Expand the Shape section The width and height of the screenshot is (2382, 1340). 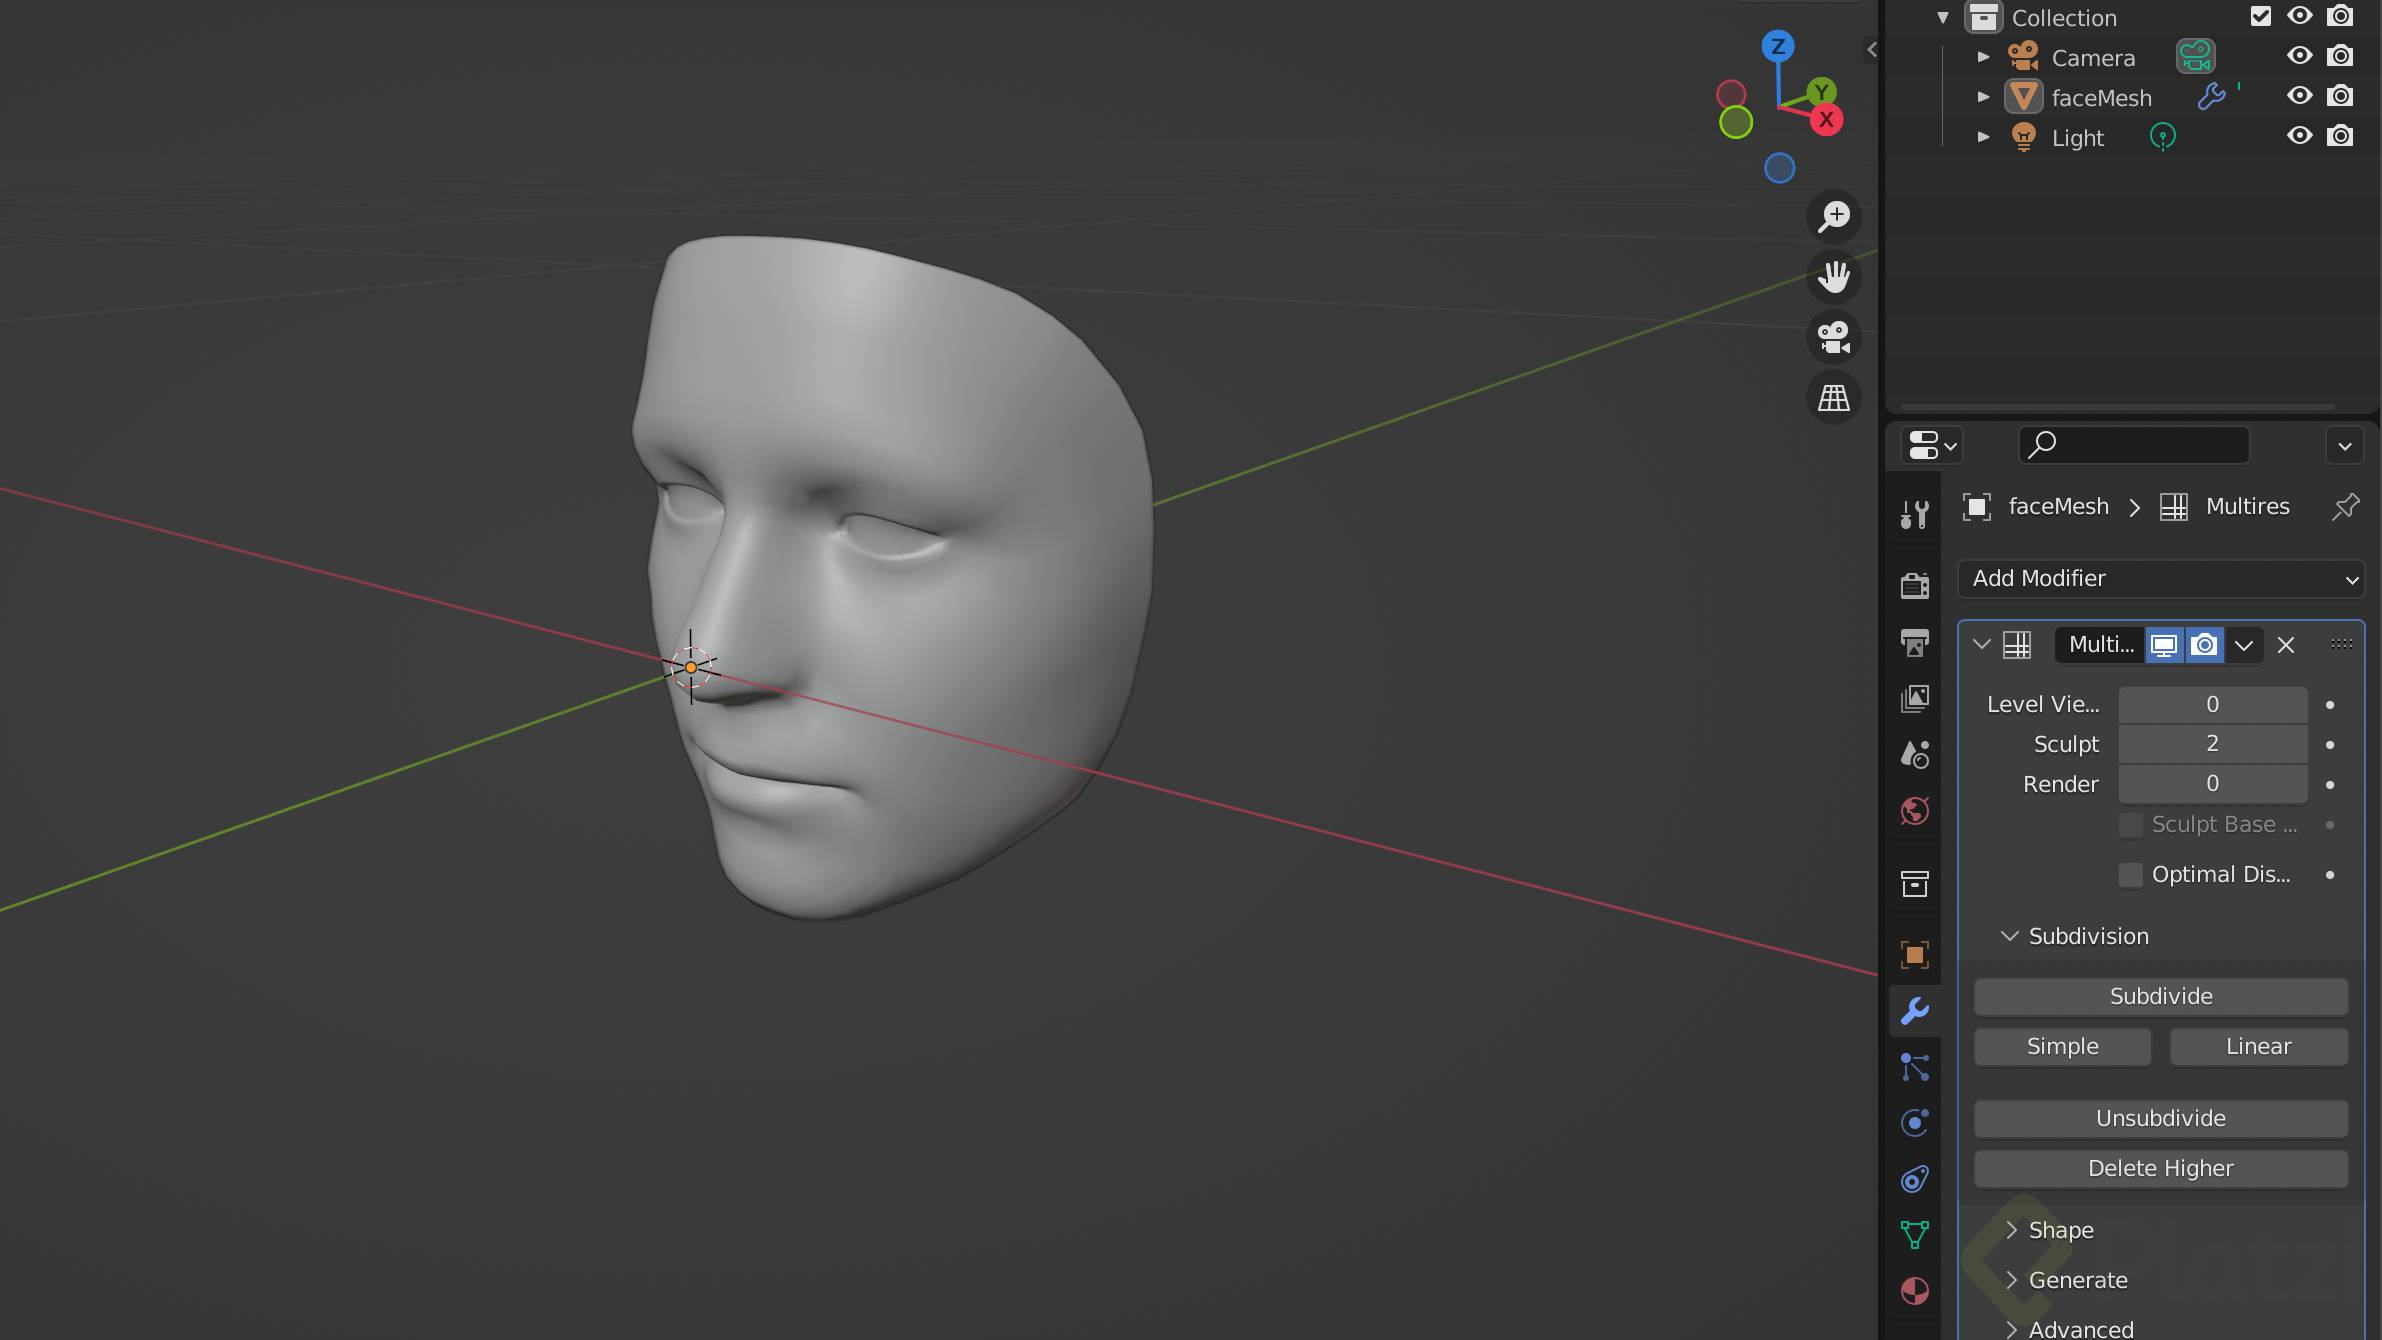[2060, 1230]
